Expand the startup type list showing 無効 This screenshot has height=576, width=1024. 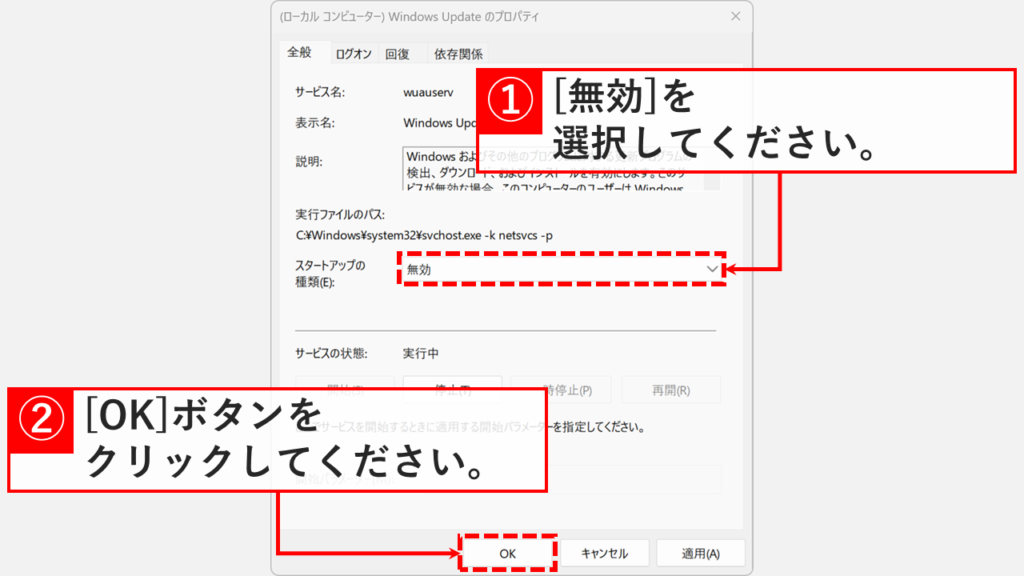[x=560, y=270]
